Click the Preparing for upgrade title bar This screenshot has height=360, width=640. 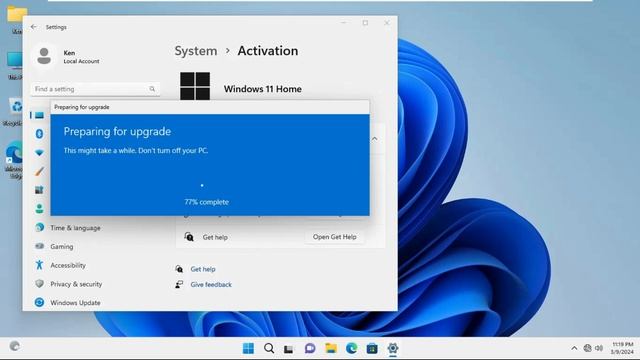click(210, 107)
